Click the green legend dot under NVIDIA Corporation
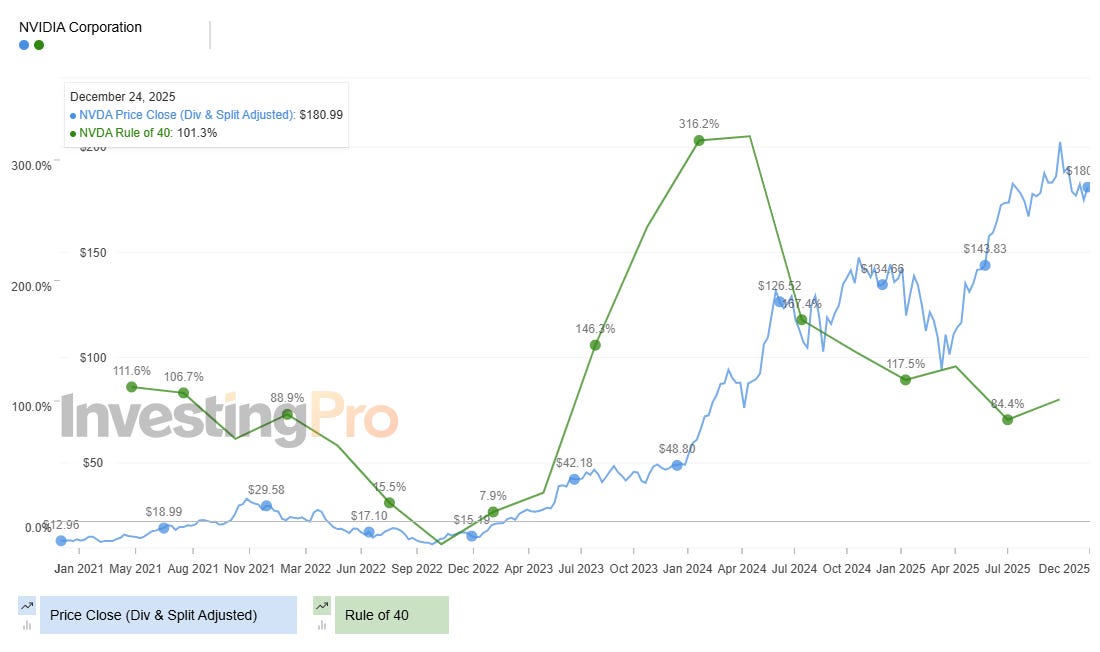Screen dimensions: 1100x652 click(x=39, y=45)
